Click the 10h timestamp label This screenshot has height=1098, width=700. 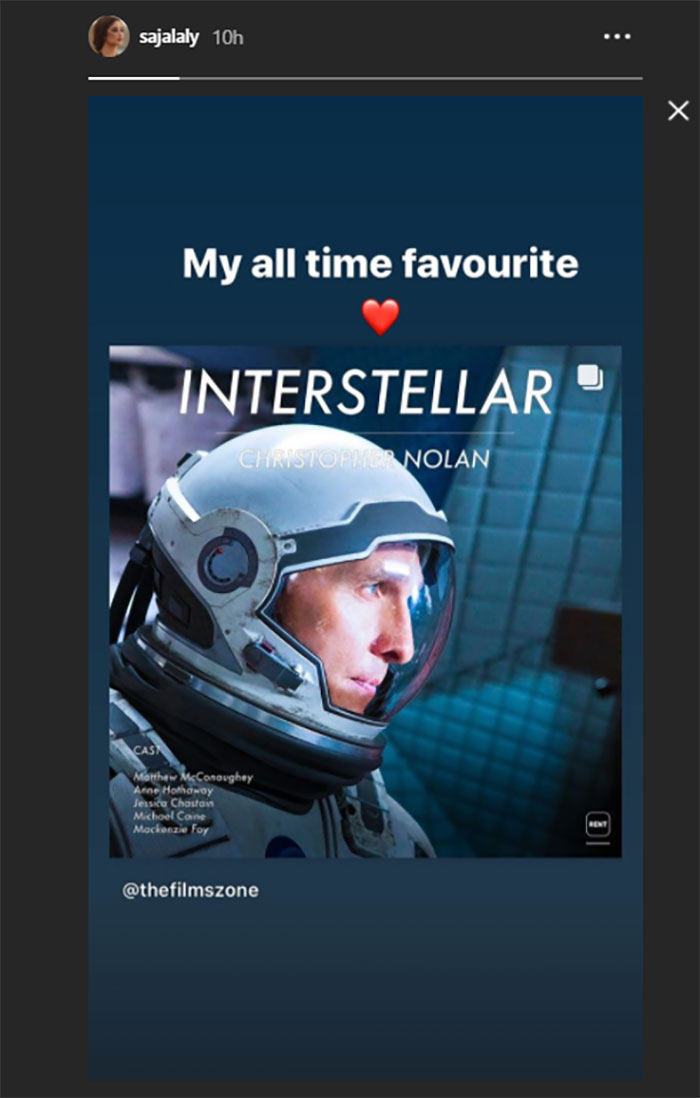[x=228, y=37]
